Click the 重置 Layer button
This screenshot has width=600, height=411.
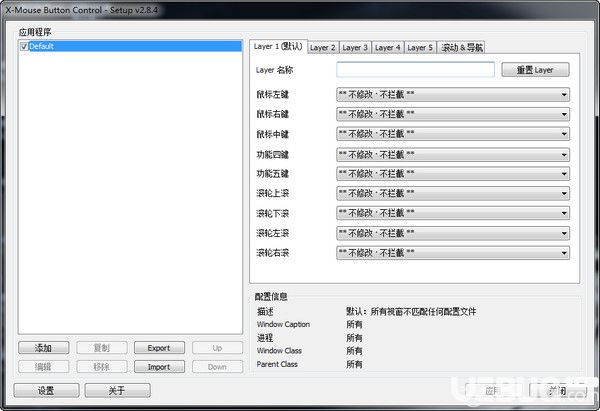pos(535,70)
